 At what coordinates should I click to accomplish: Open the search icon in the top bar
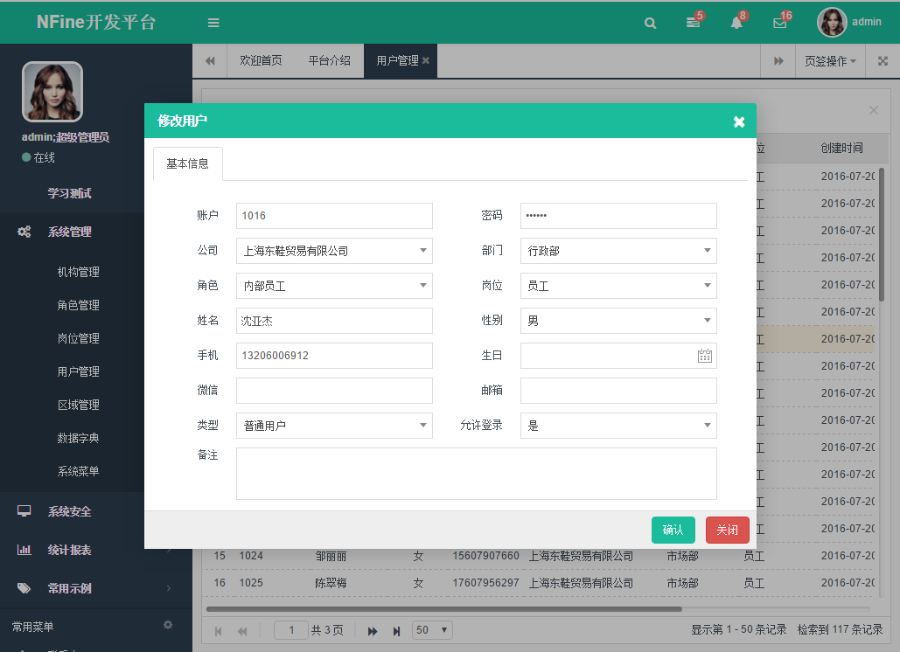[650, 22]
